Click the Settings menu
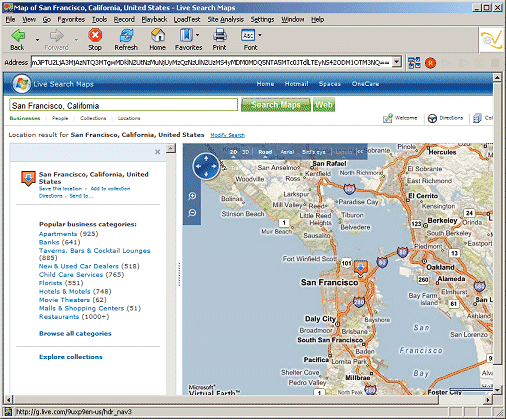This screenshot has height=419, width=506. point(262,20)
